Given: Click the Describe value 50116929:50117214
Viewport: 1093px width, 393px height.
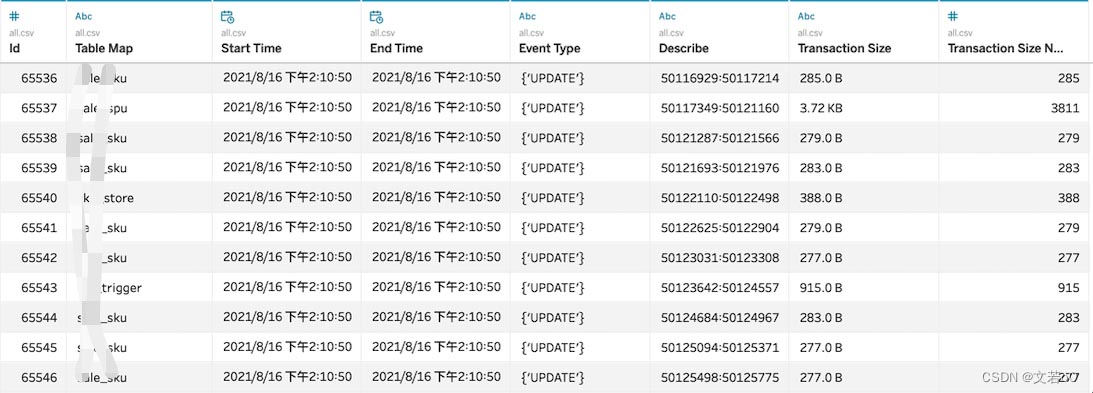Looking at the screenshot, I should [x=719, y=78].
